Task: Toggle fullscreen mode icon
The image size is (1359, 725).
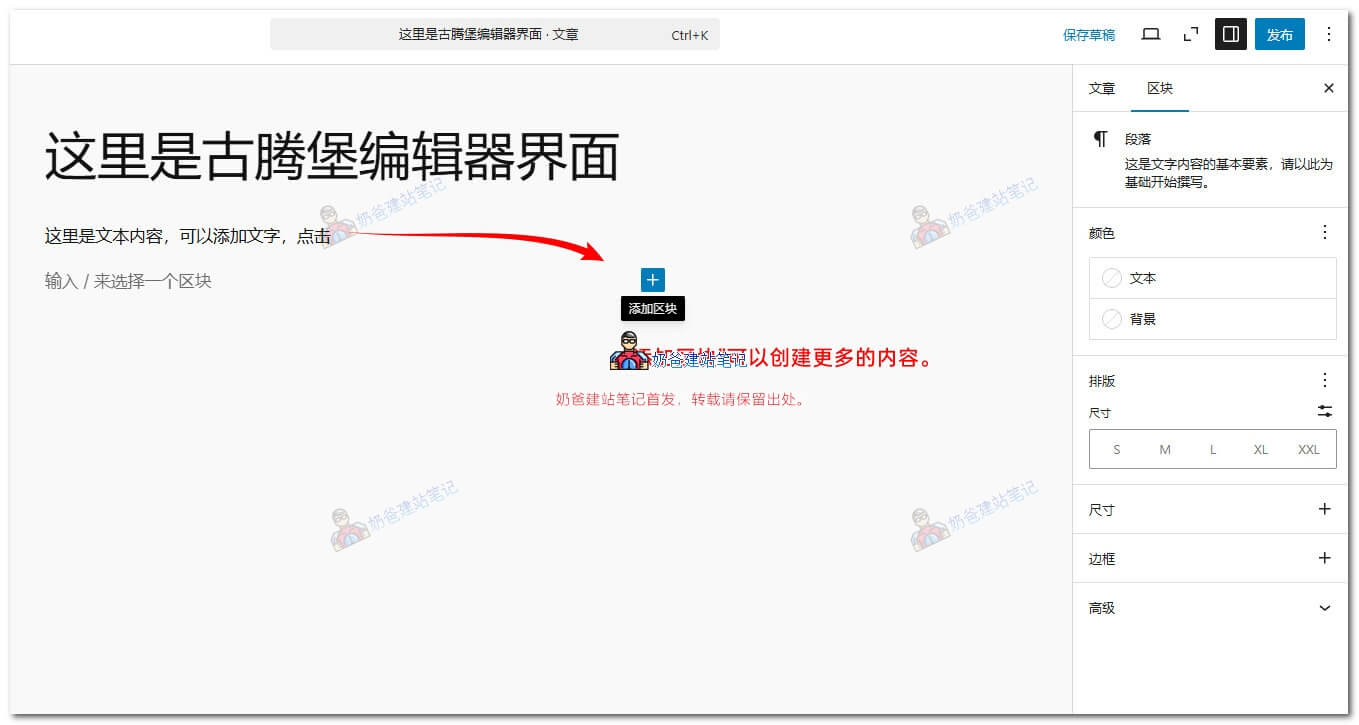Action: [x=1190, y=34]
